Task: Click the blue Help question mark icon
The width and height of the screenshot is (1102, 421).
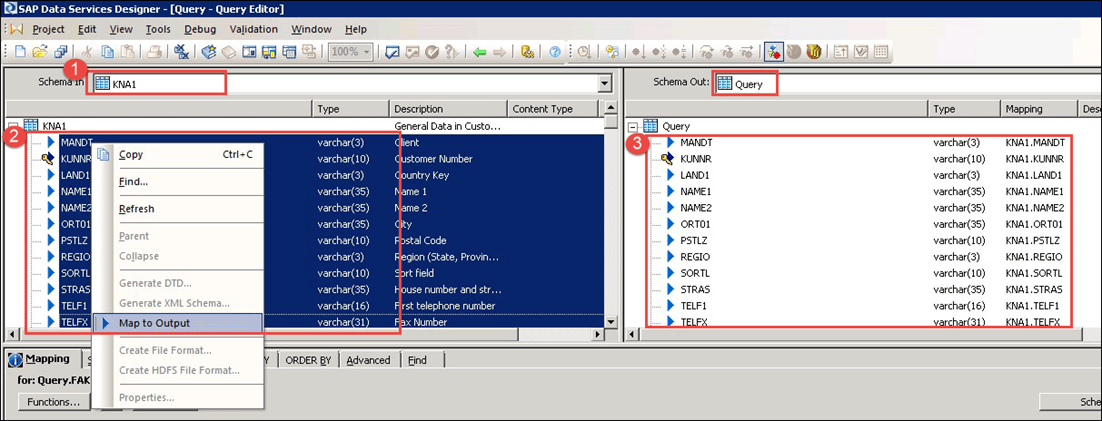Action: [555, 51]
